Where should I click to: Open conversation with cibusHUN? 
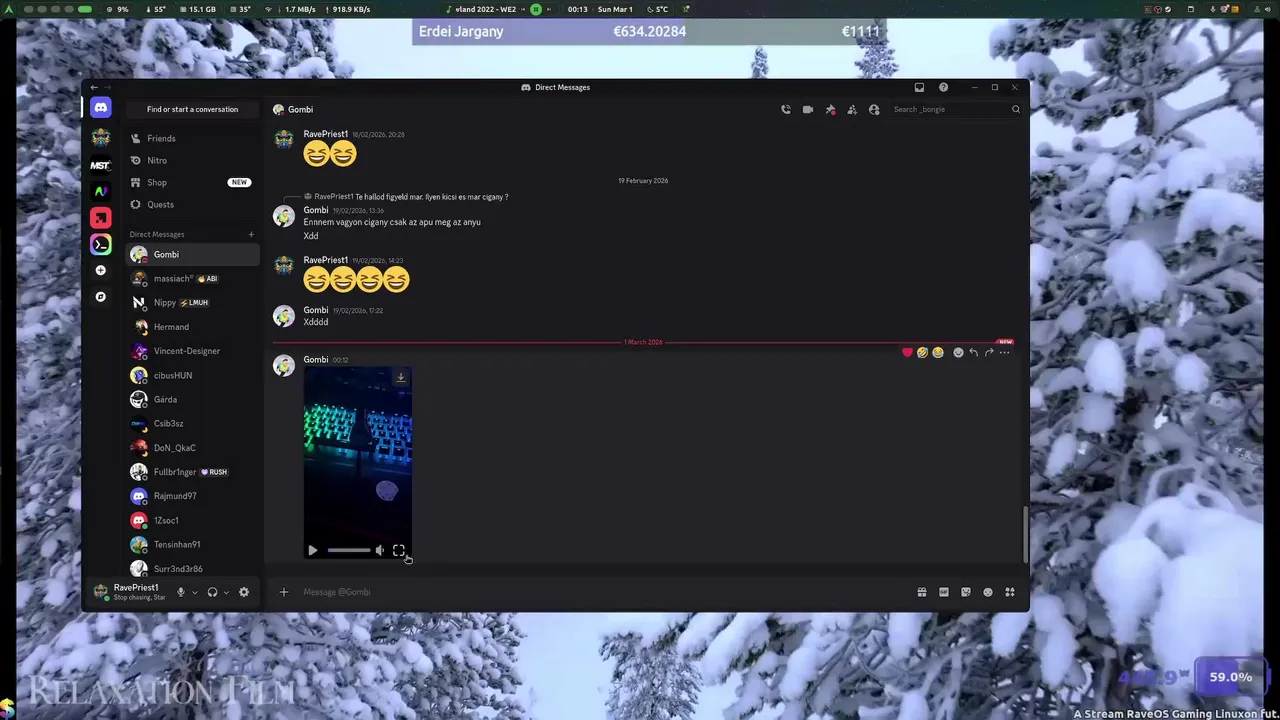[x=193, y=375]
